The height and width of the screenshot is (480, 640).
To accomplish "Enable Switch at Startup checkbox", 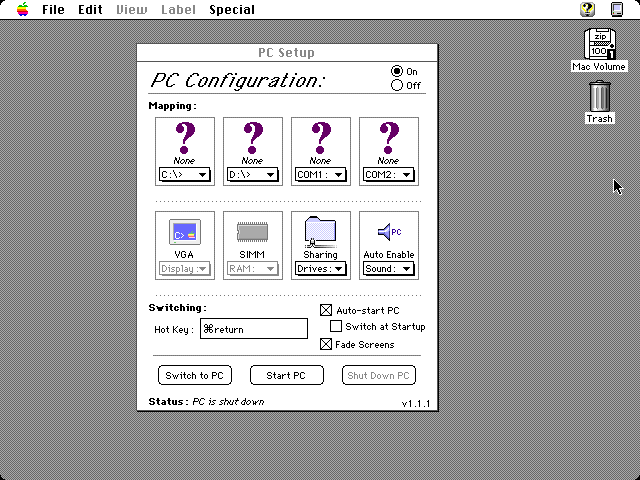I will 336,326.
